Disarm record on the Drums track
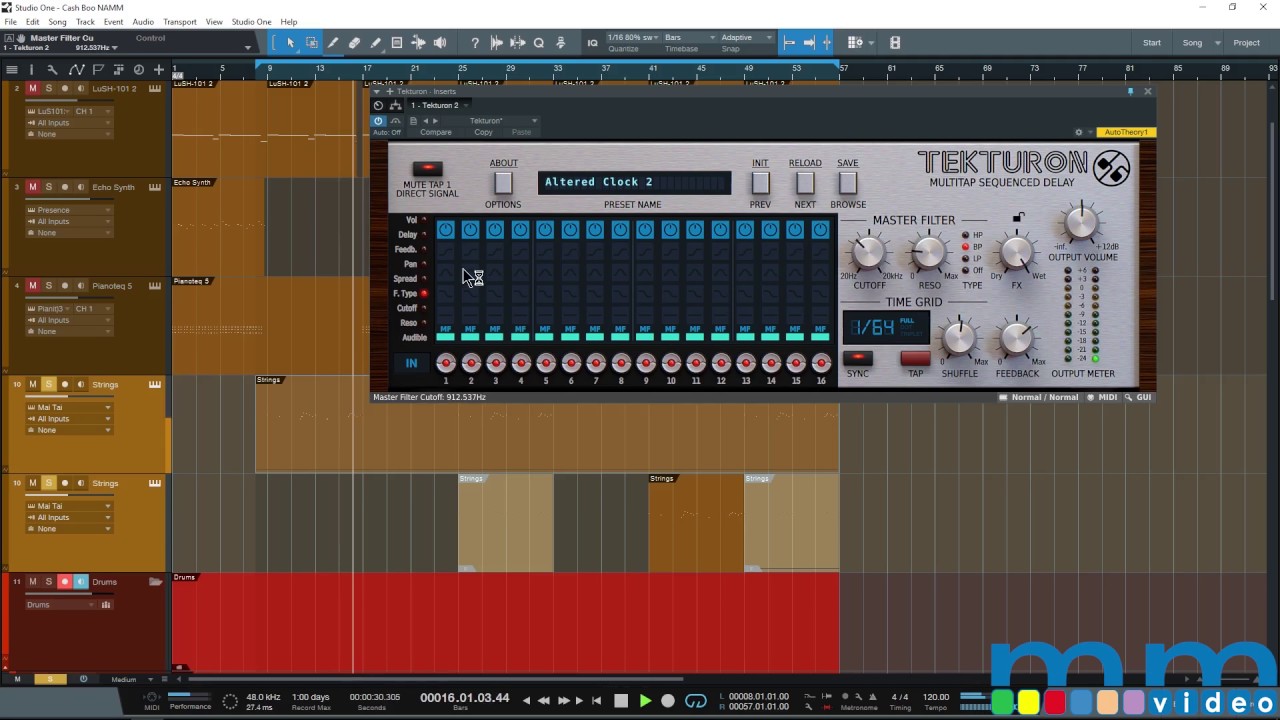Screen dimensions: 1280x720 point(65,582)
